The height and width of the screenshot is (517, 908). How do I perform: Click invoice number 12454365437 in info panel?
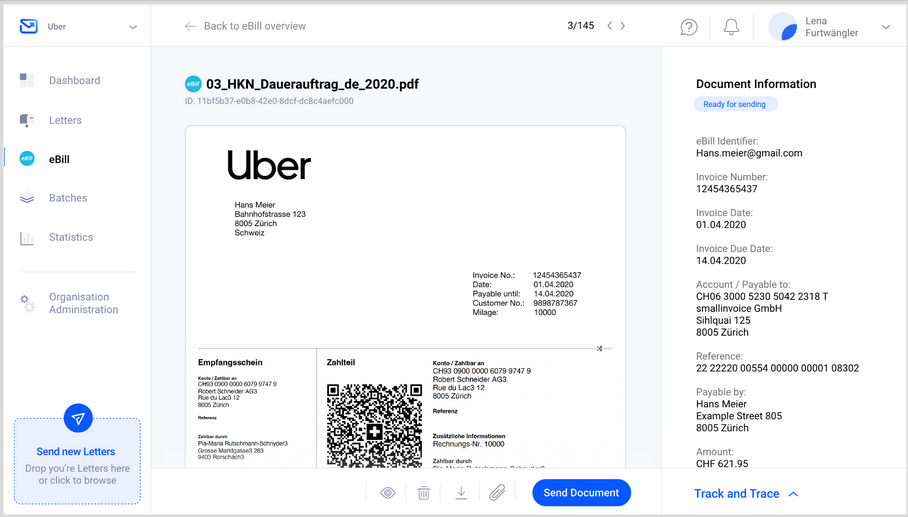click(727, 189)
